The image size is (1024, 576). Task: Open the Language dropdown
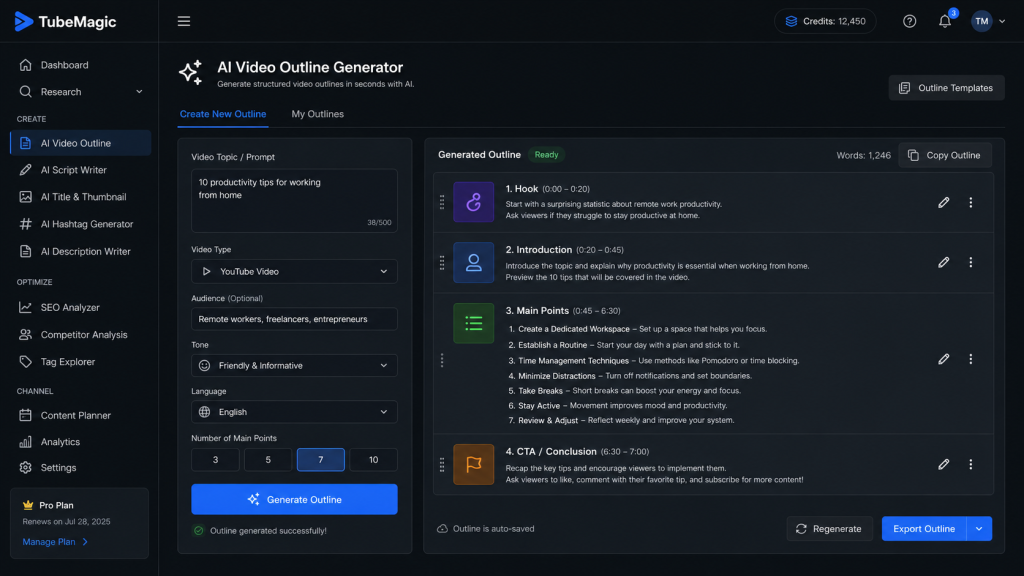[294, 412]
